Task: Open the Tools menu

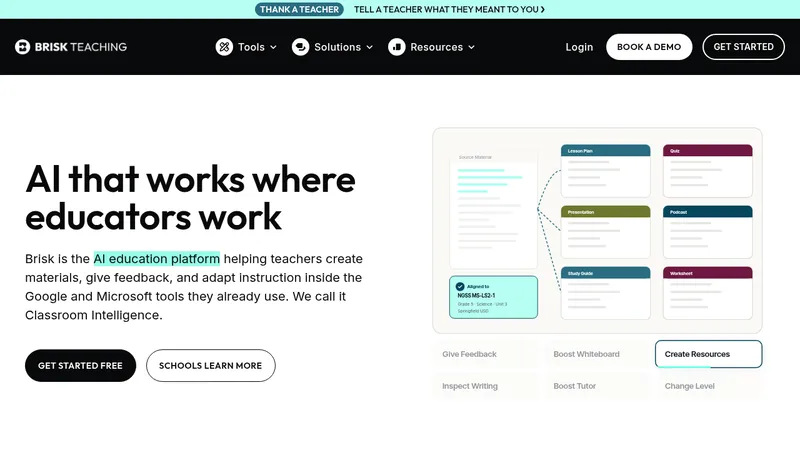Action: point(246,47)
